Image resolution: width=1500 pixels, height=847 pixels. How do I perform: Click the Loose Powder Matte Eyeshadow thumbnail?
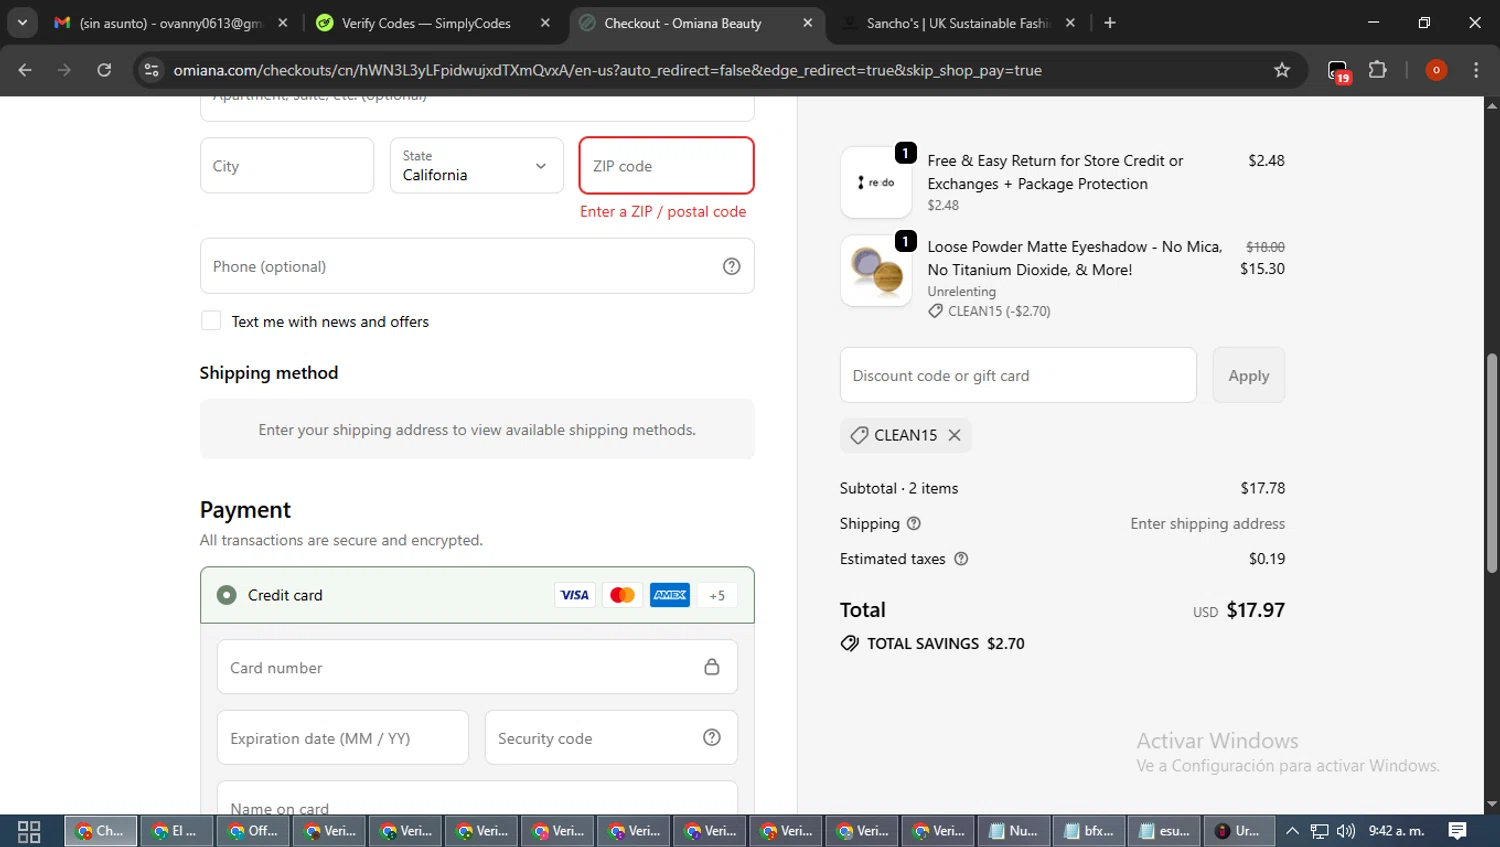pos(876,270)
